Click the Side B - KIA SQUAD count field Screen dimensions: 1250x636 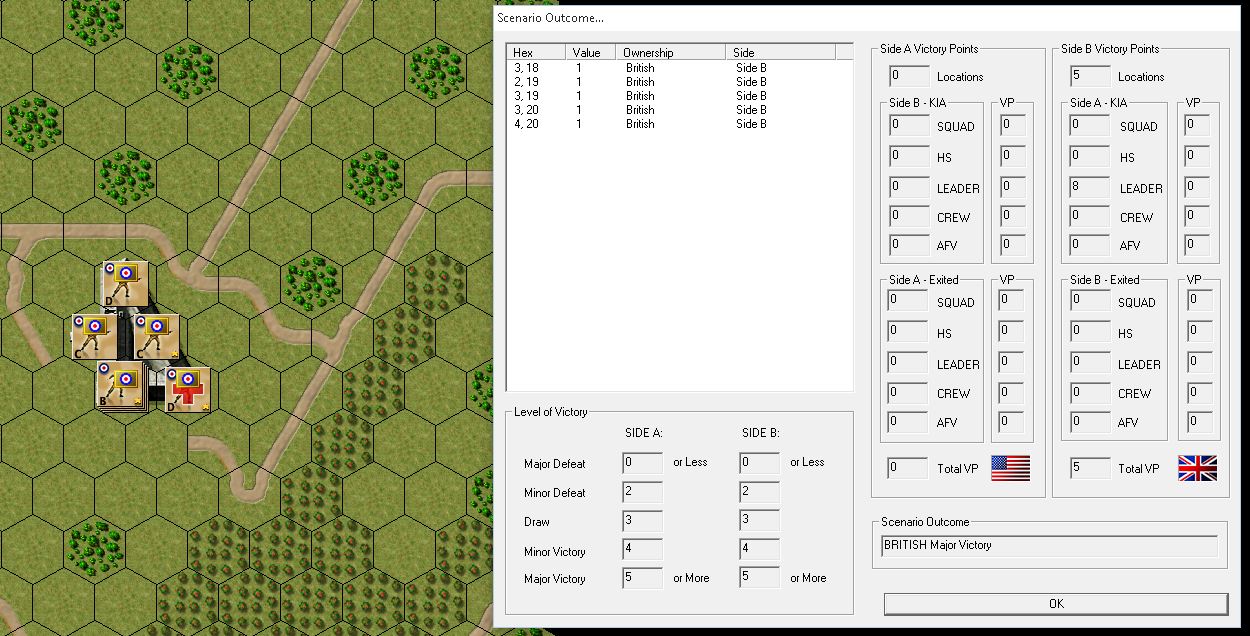pos(909,126)
